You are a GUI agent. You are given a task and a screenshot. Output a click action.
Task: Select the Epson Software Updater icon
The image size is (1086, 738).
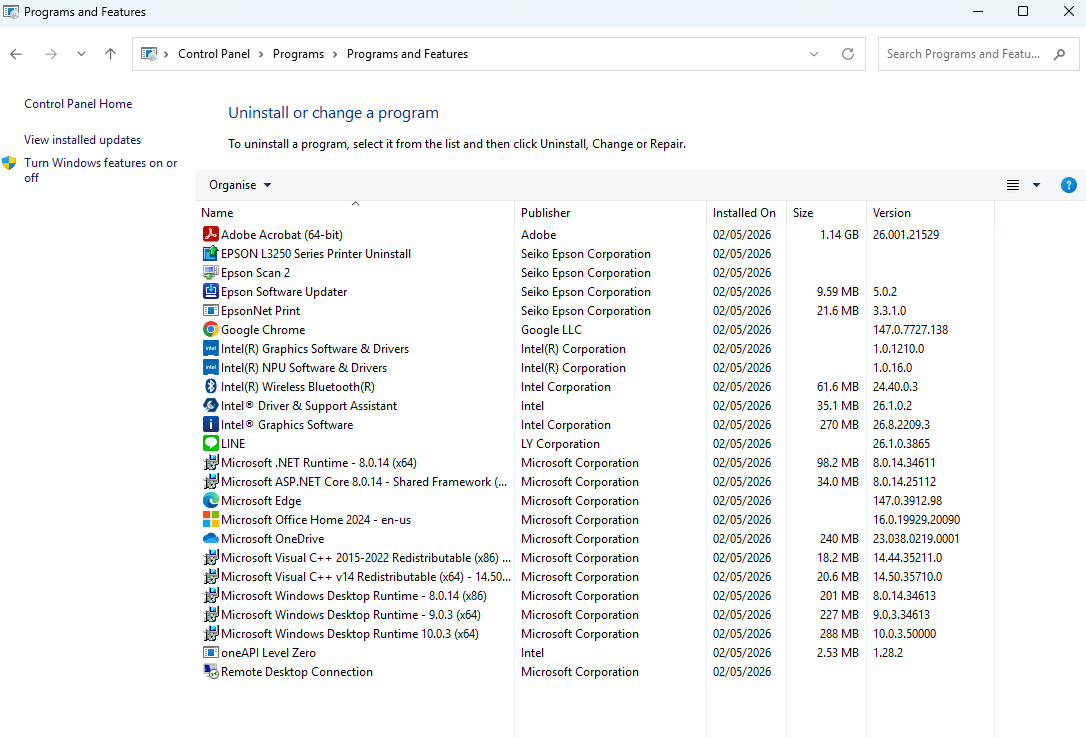point(211,291)
